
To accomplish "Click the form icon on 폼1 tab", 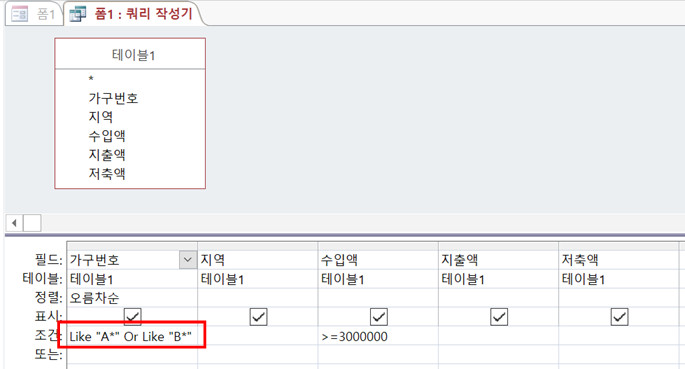I will click(19, 14).
